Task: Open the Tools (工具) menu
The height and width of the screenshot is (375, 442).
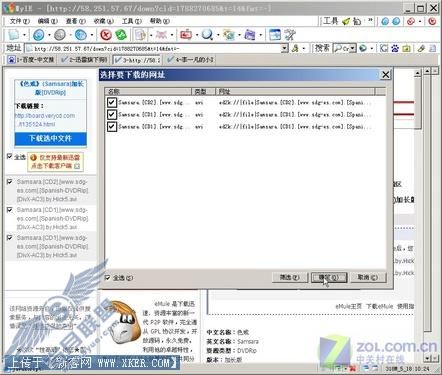Action: coord(132,21)
